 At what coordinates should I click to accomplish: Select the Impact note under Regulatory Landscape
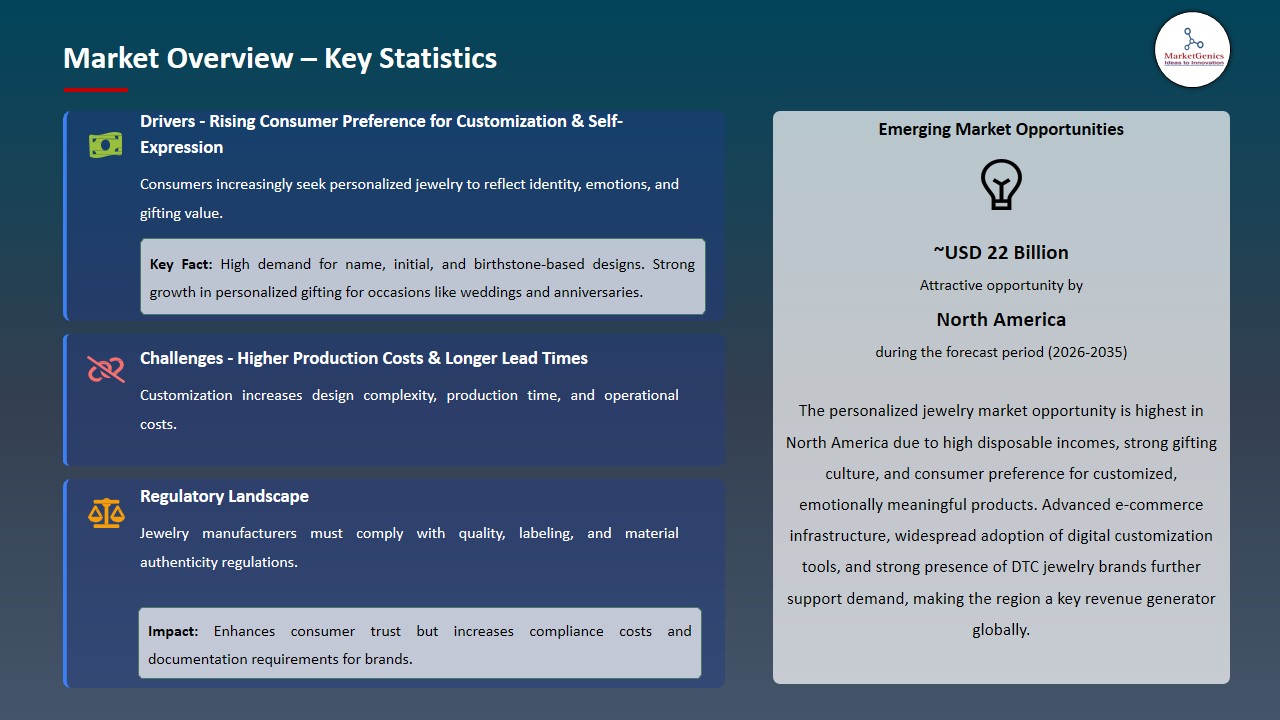[420, 644]
